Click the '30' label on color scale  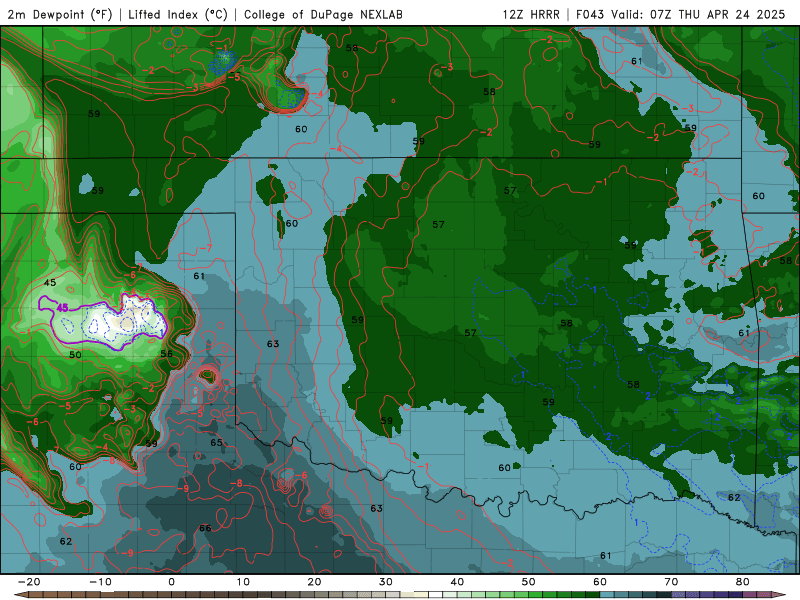coord(386,582)
